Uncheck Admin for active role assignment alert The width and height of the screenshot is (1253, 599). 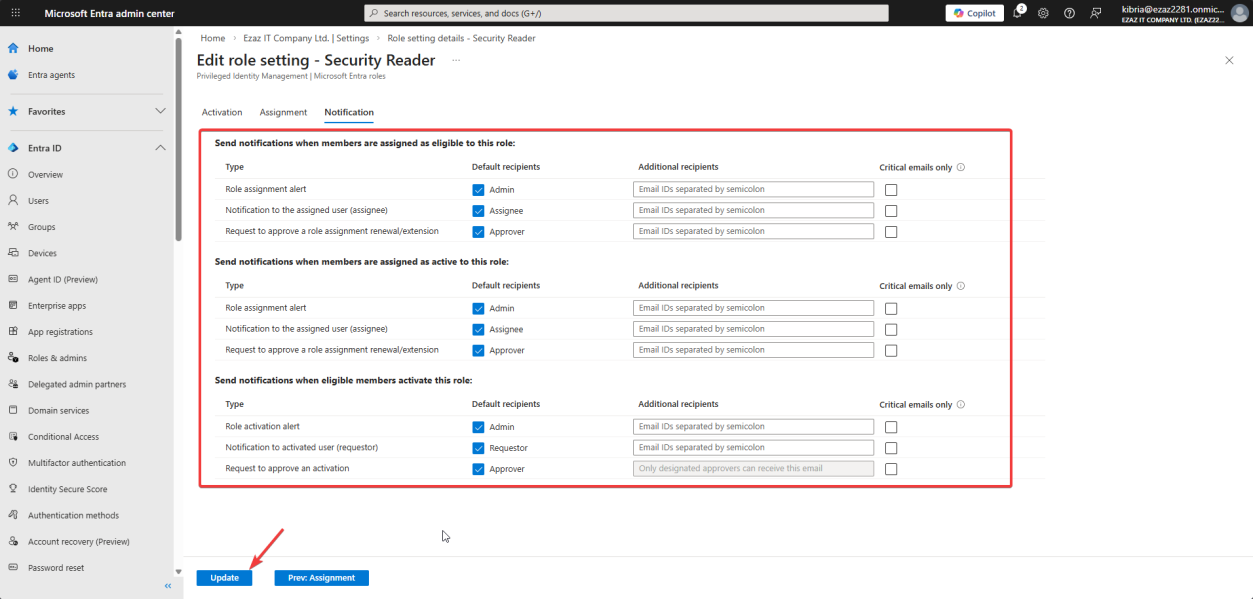point(478,308)
